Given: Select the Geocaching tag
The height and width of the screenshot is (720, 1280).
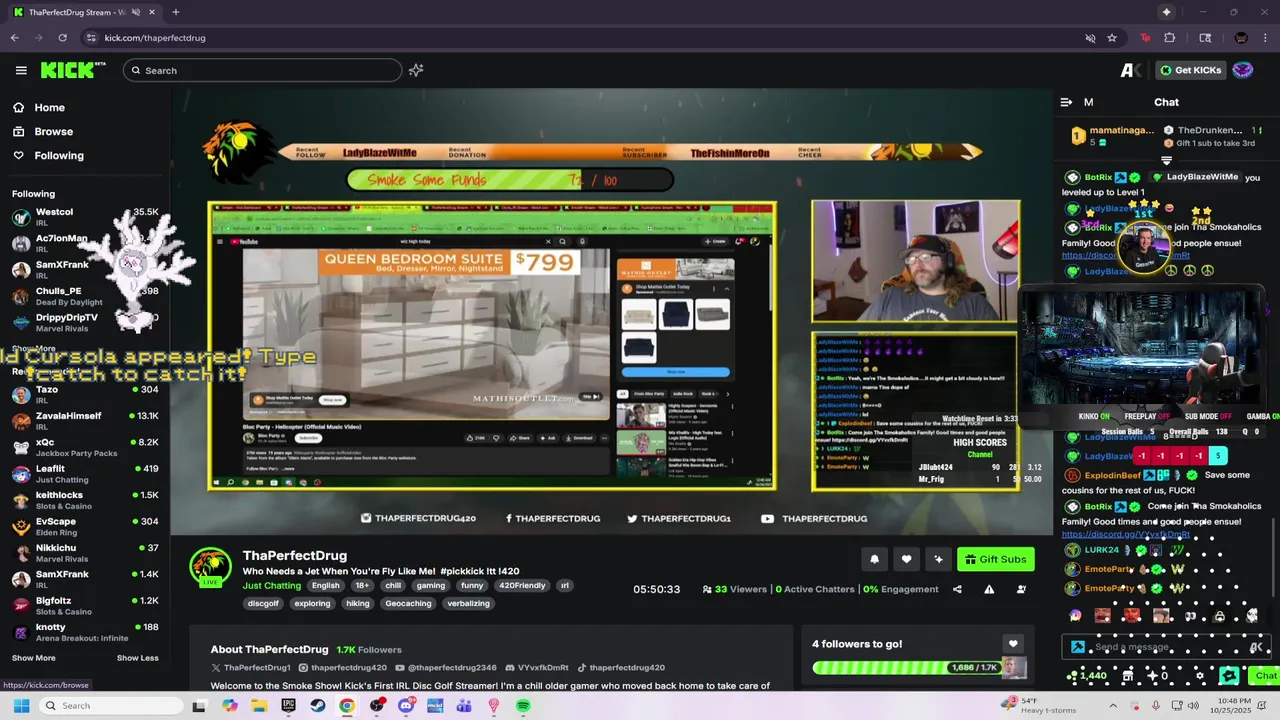Looking at the screenshot, I should click(x=408, y=603).
